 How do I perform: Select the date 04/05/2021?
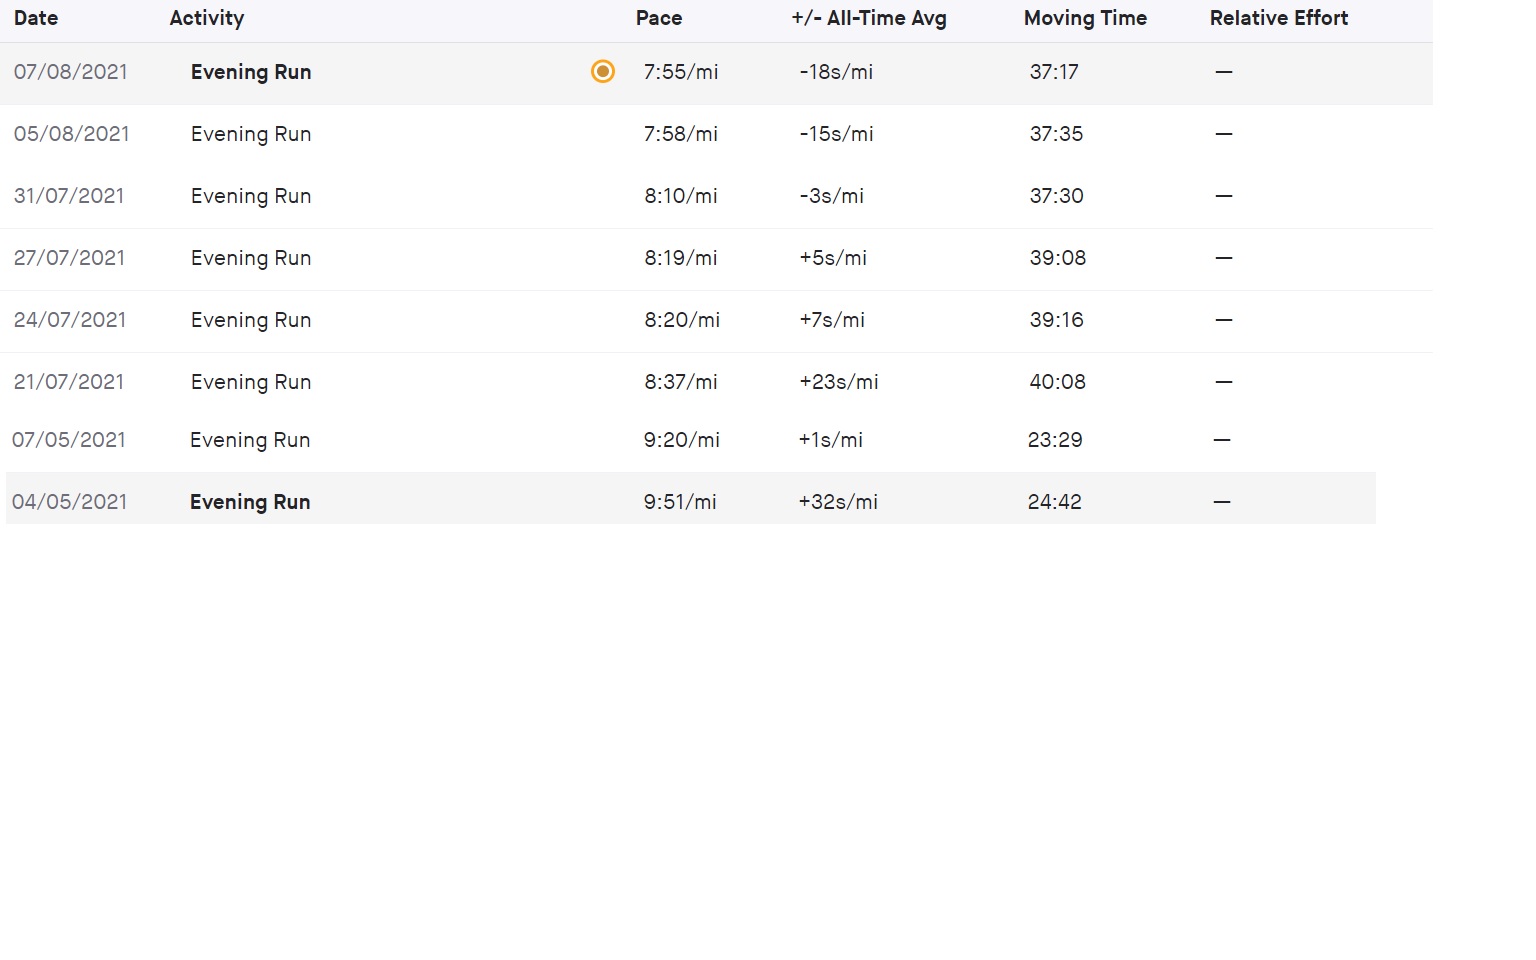70,502
